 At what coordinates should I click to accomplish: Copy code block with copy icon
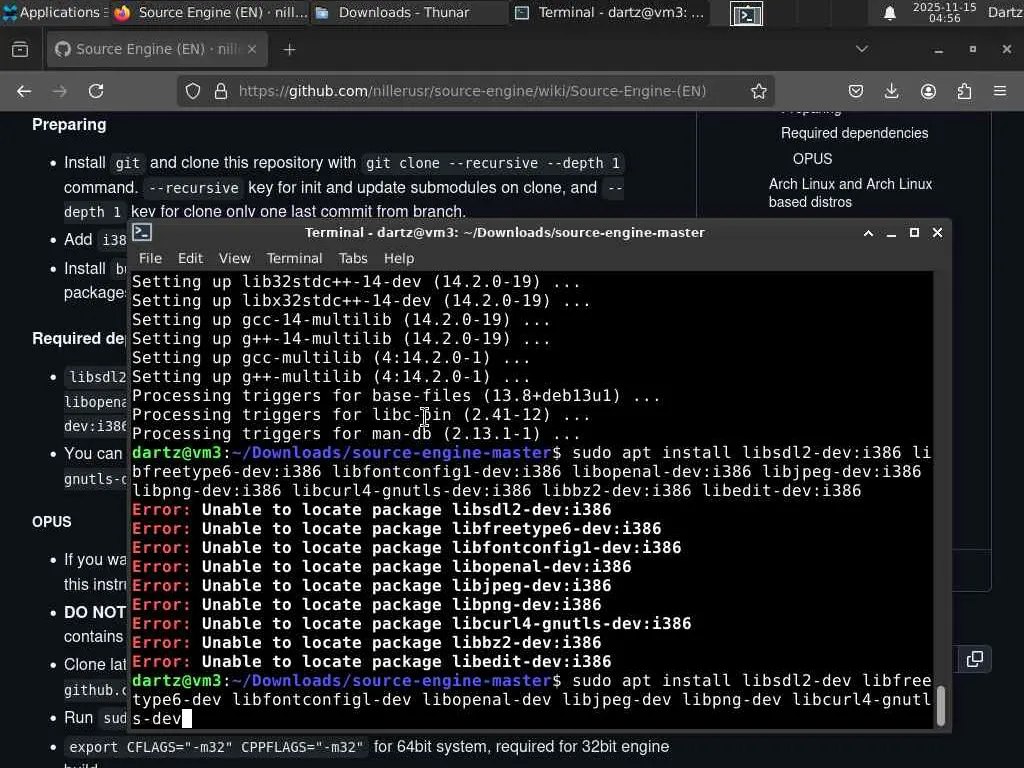(x=974, y=659)
